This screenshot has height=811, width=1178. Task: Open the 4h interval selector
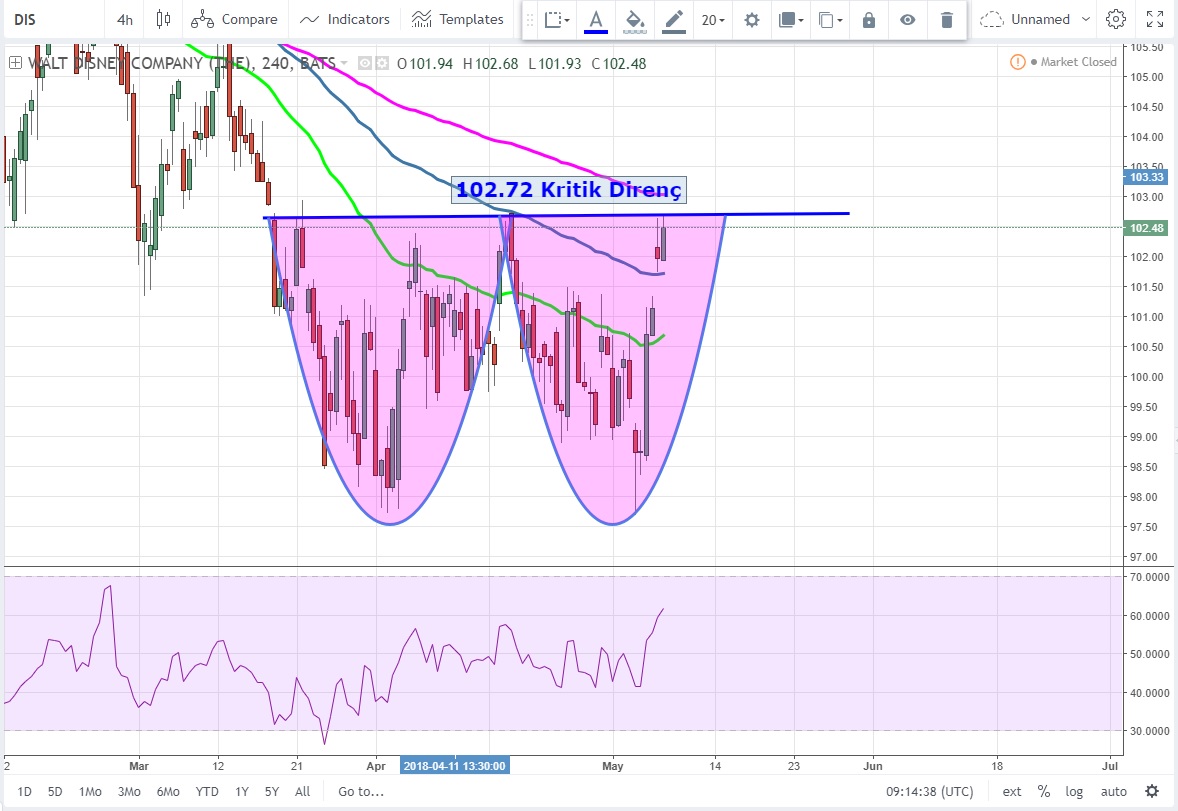pyautogui.click(x=124, y=19)
